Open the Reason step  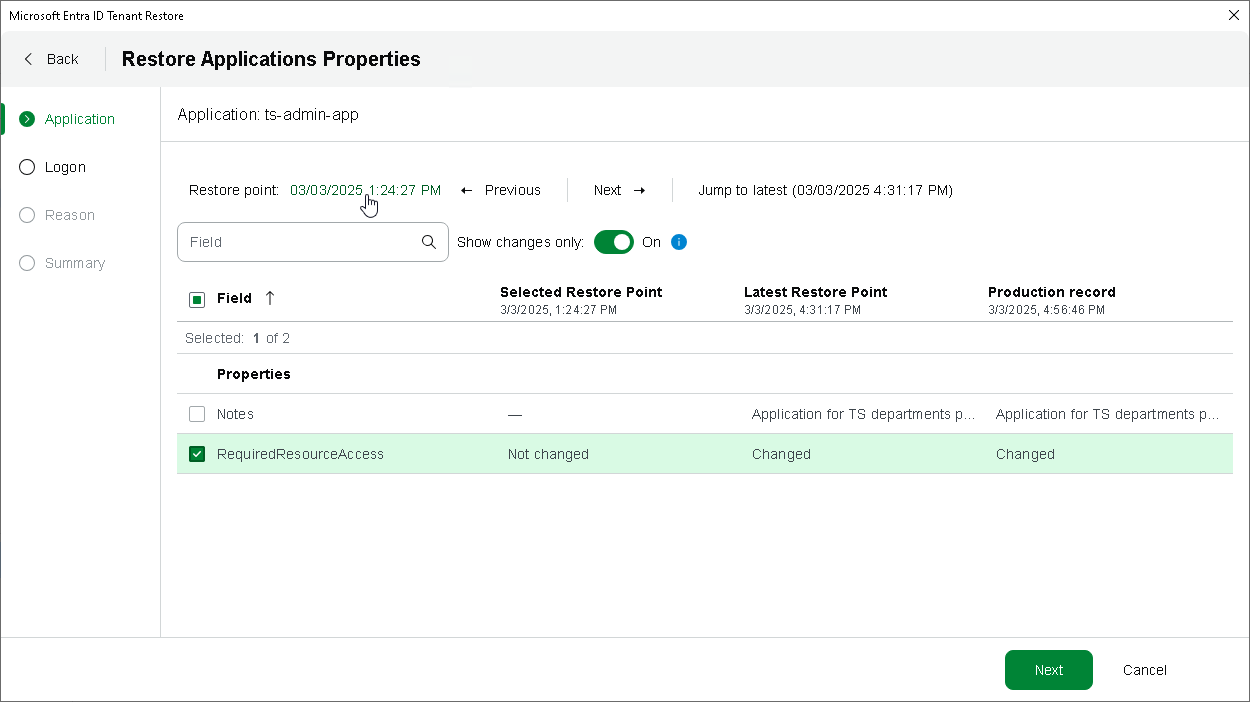[x=69, y=215]
